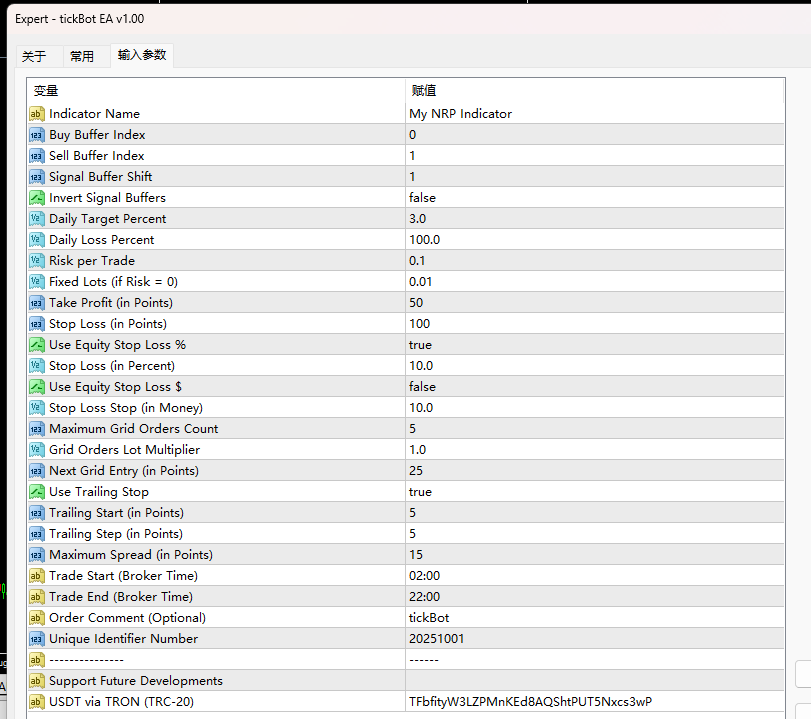
Task: Toggle the Invert Signal Buffers false value
Action: click(x=594, y=198)
